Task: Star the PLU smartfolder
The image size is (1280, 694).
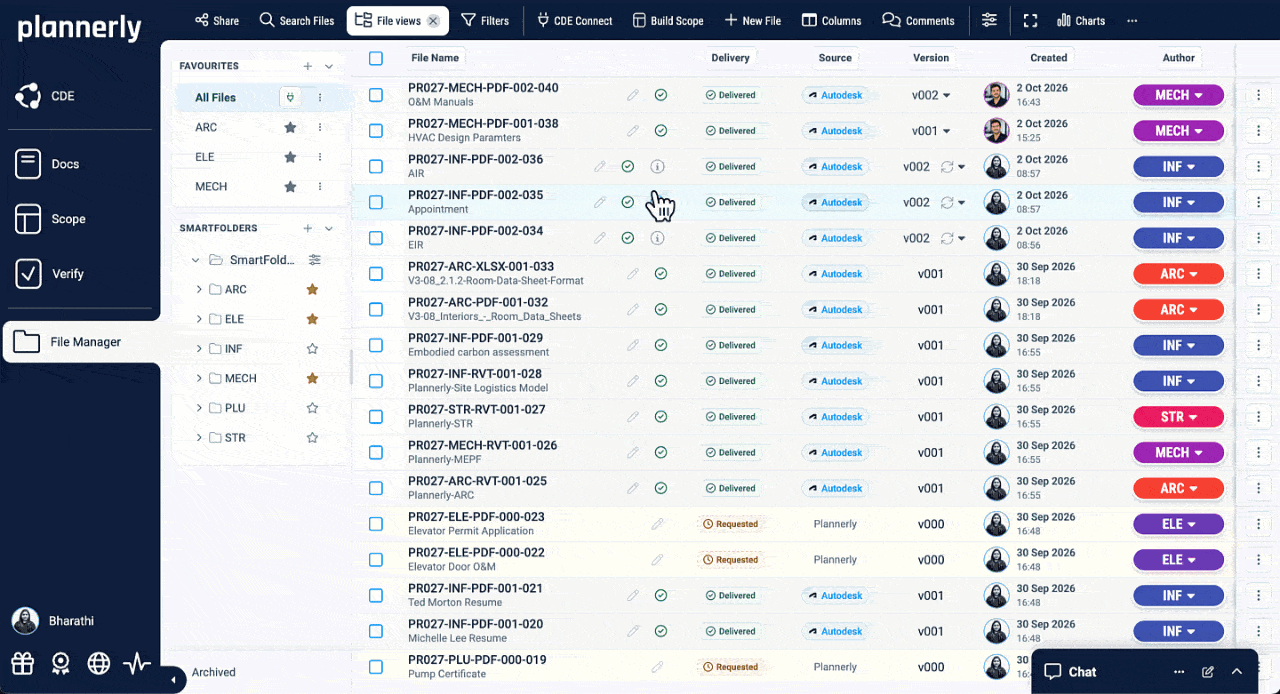Action: pos(312,408)
